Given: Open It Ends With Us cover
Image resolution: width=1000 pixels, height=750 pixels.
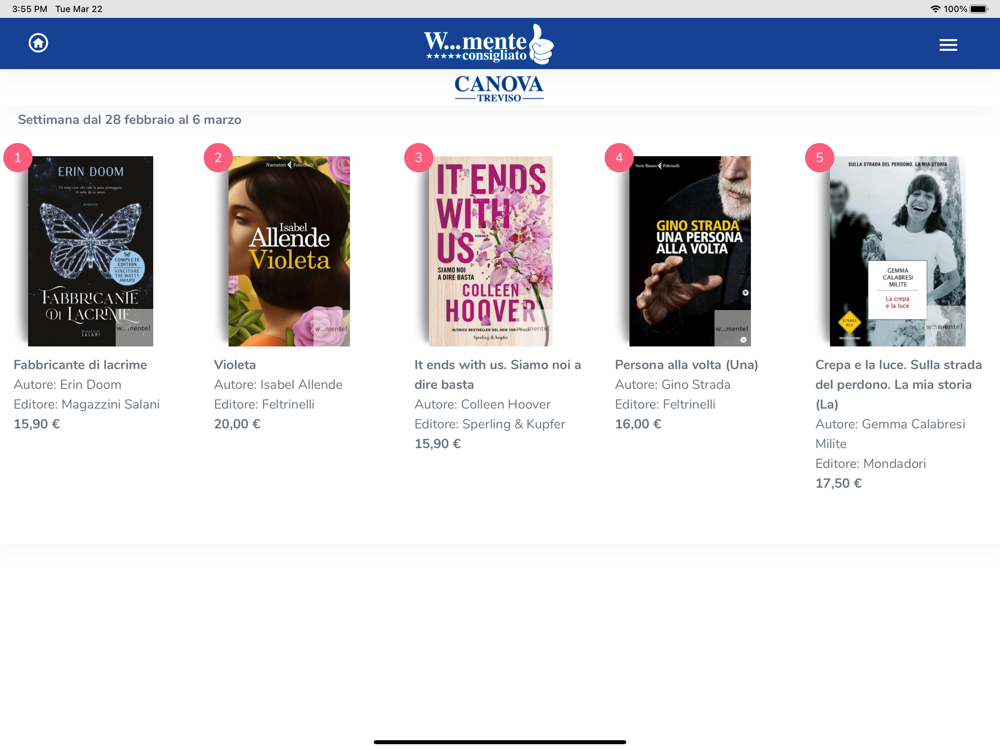Looking at the screenshot, I should click(490, 251).
